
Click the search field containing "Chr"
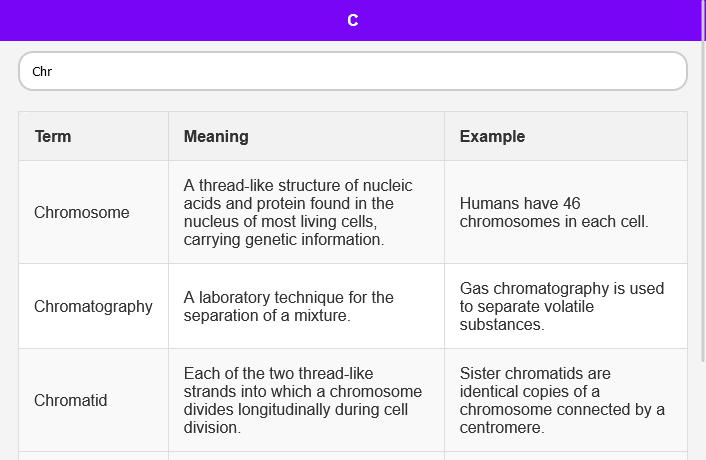click(352, 71)
